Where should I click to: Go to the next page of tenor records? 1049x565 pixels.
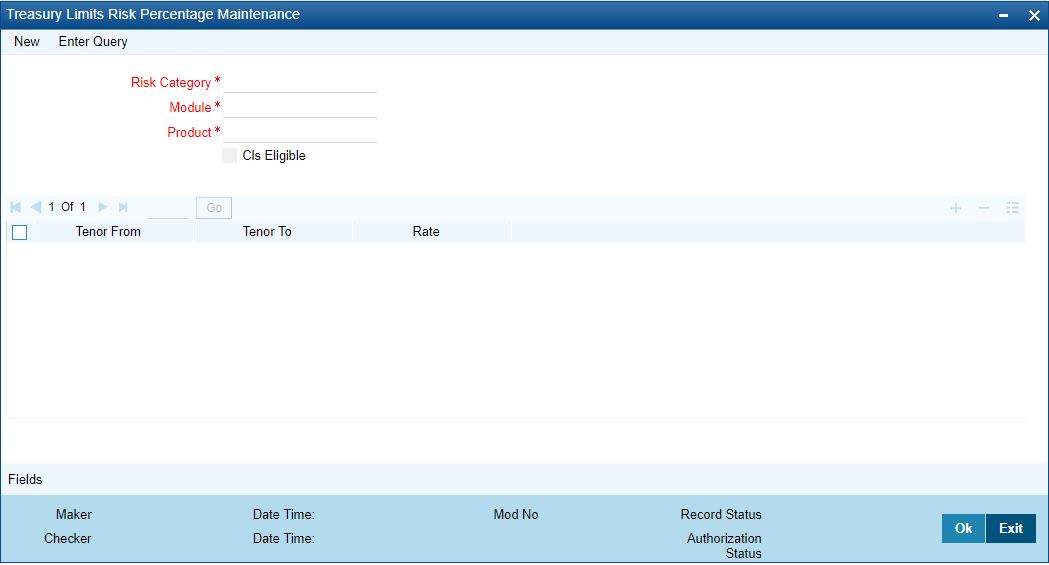click(102, 207)
